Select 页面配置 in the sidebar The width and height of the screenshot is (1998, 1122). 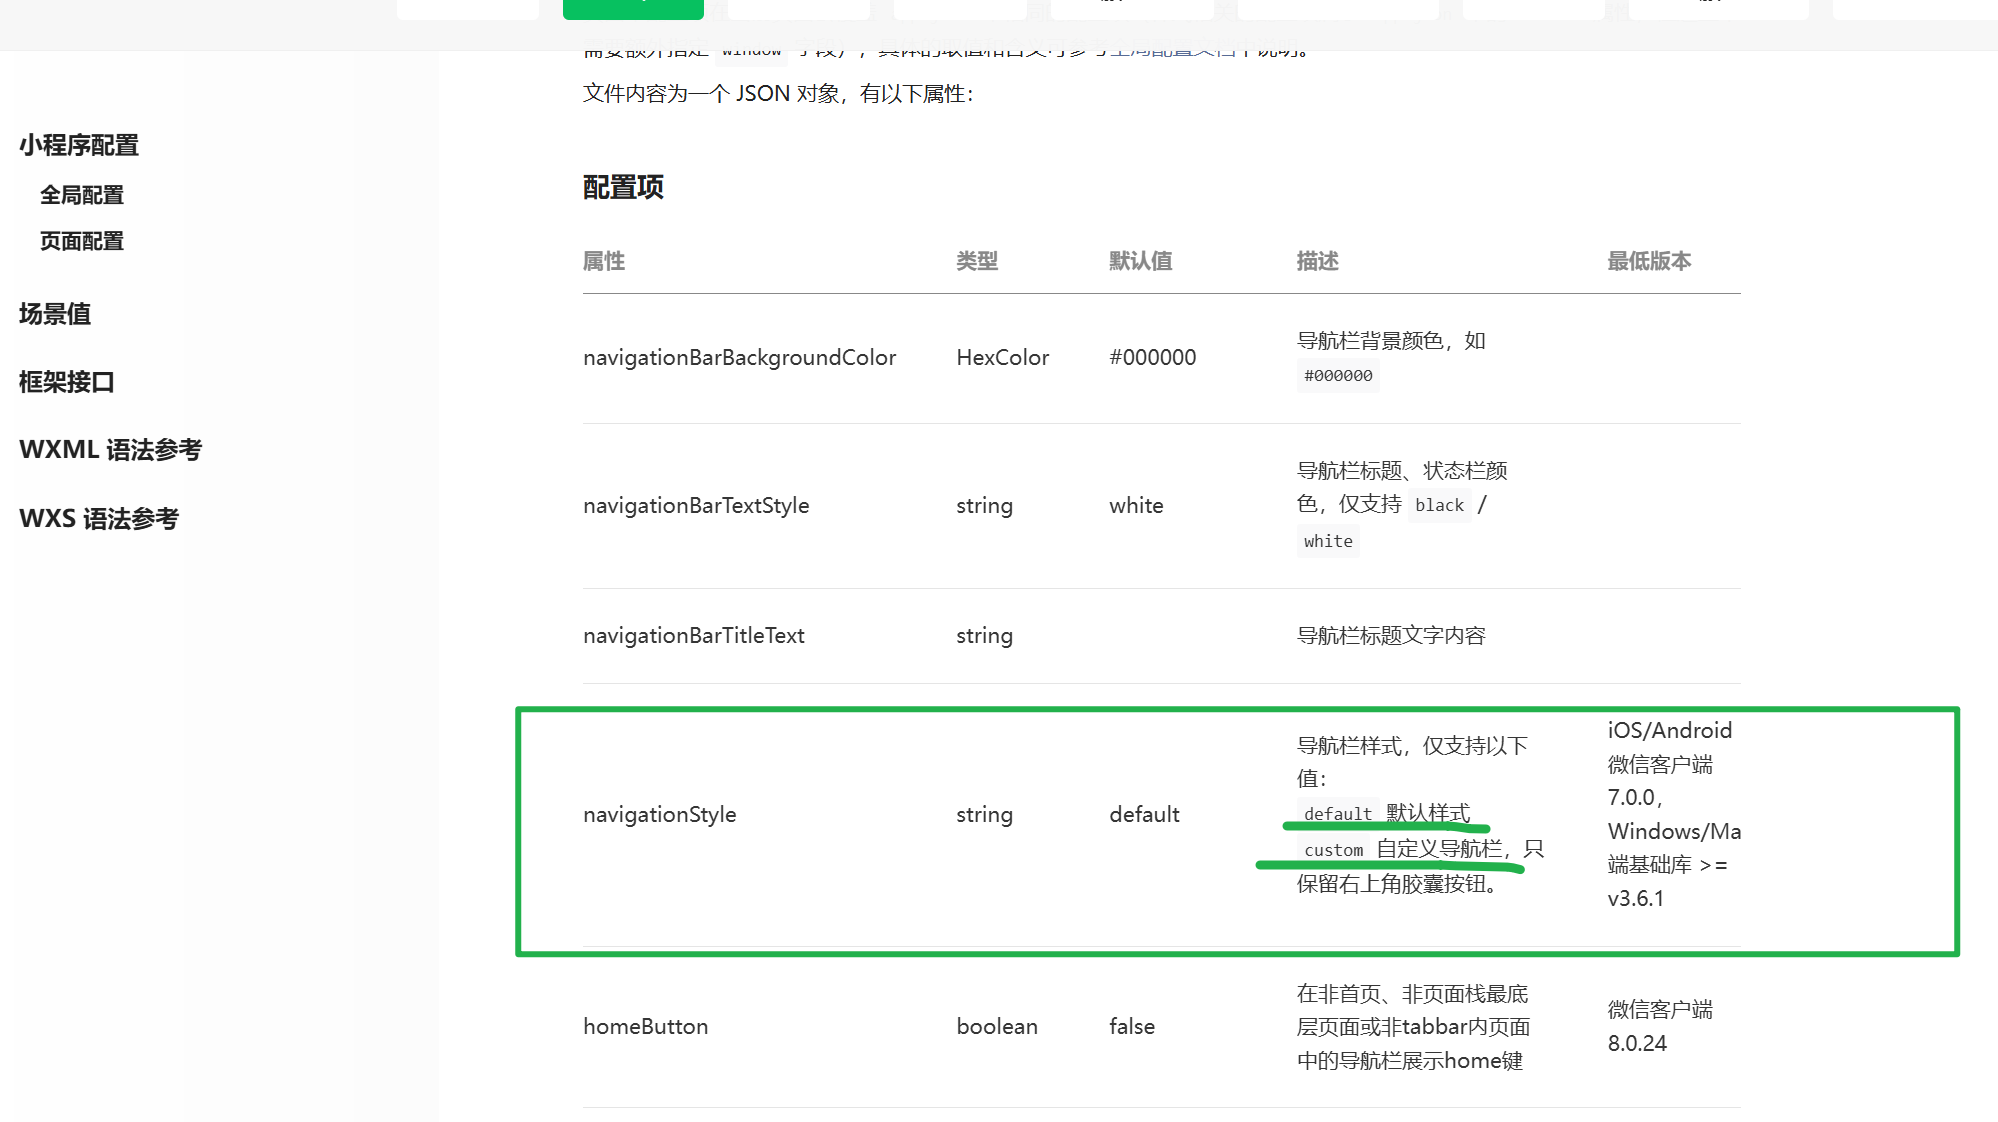click(82, 242)
